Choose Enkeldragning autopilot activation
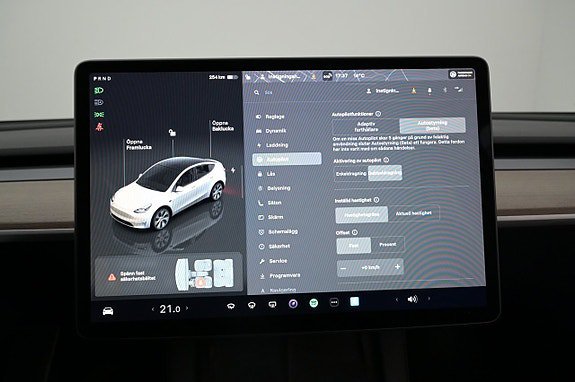The width and height of the screenshot is (575, 382). pyautogui.click(x=351, y=174)
